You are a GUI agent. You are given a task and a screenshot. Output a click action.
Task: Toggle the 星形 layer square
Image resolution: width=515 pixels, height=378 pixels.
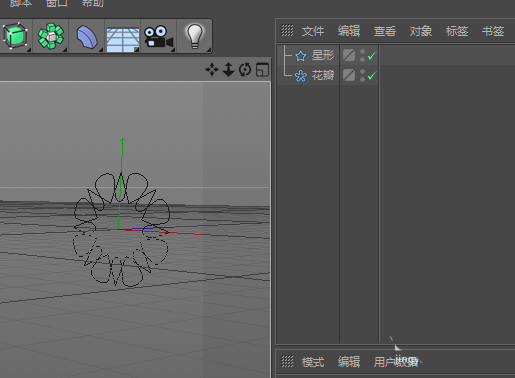click(x=349, y=55)
